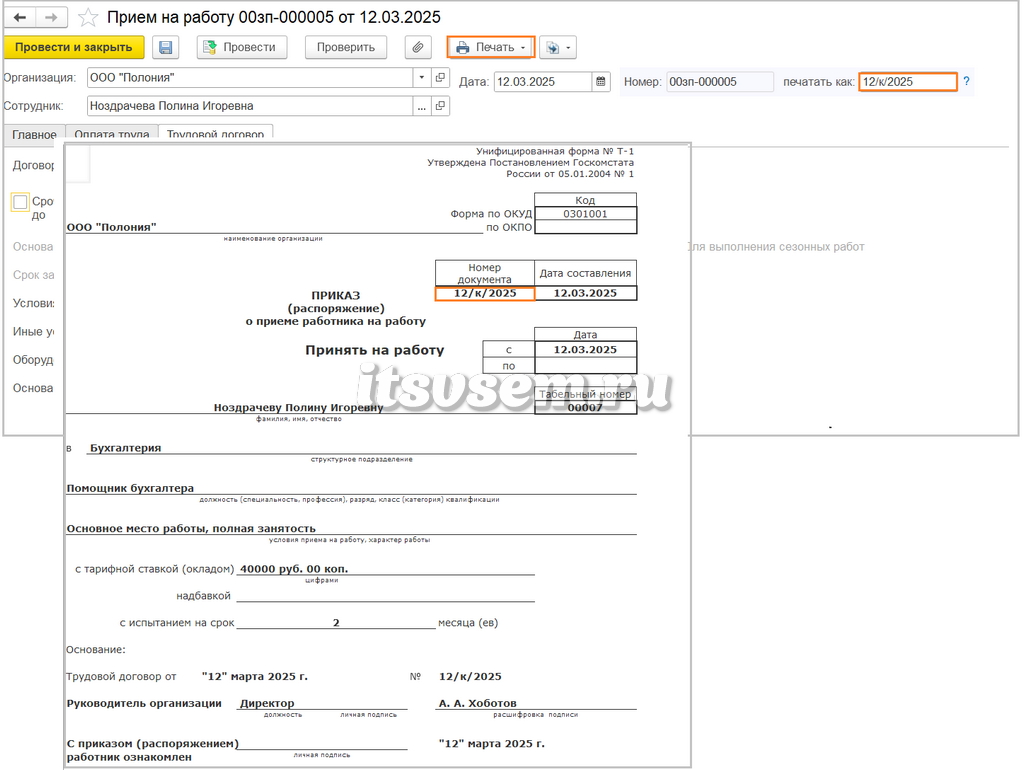The height and width of the screenshot is (770, 1024).
Task: Open the calendar picker next to Дата
Action: (601, 82)
